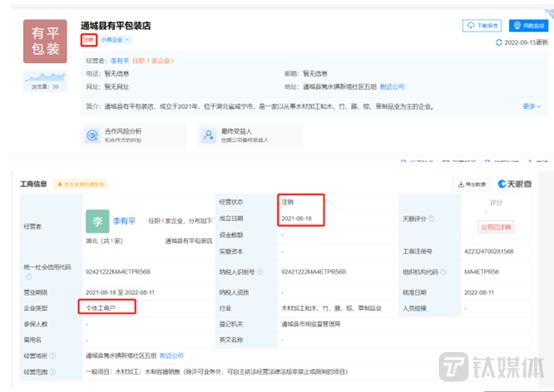Viewport: 554px width, 392px height.
Task: Click the 最终受益人 person icon
Action: pos(208,135)
